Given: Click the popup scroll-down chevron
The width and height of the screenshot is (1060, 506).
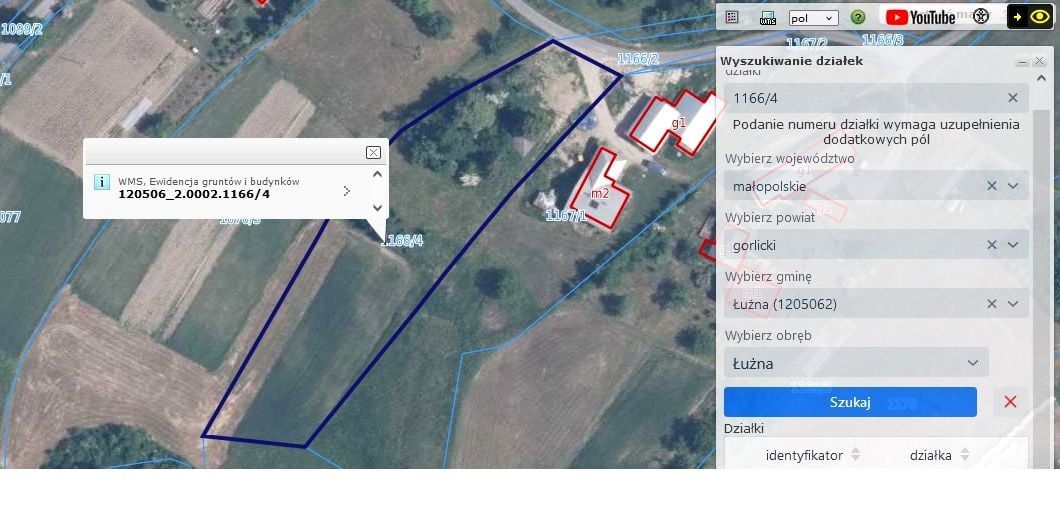Looking at the screenshot, I should pos(377,208).
